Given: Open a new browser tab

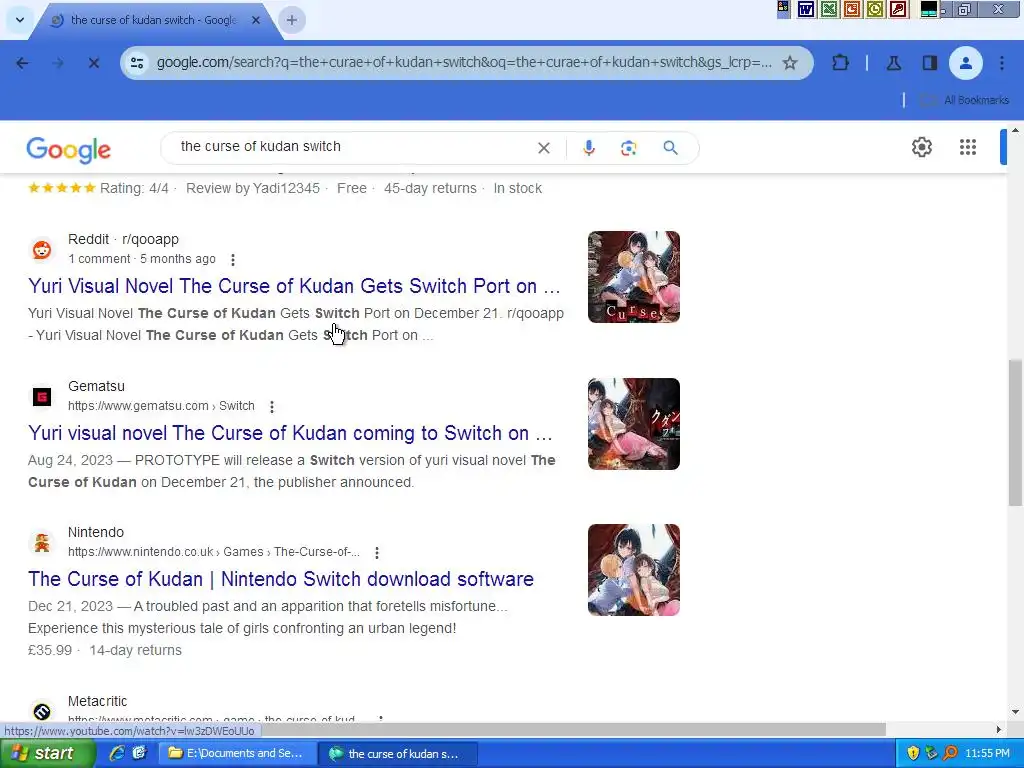Looking at the screenshot, I should (x=292, y=20).
